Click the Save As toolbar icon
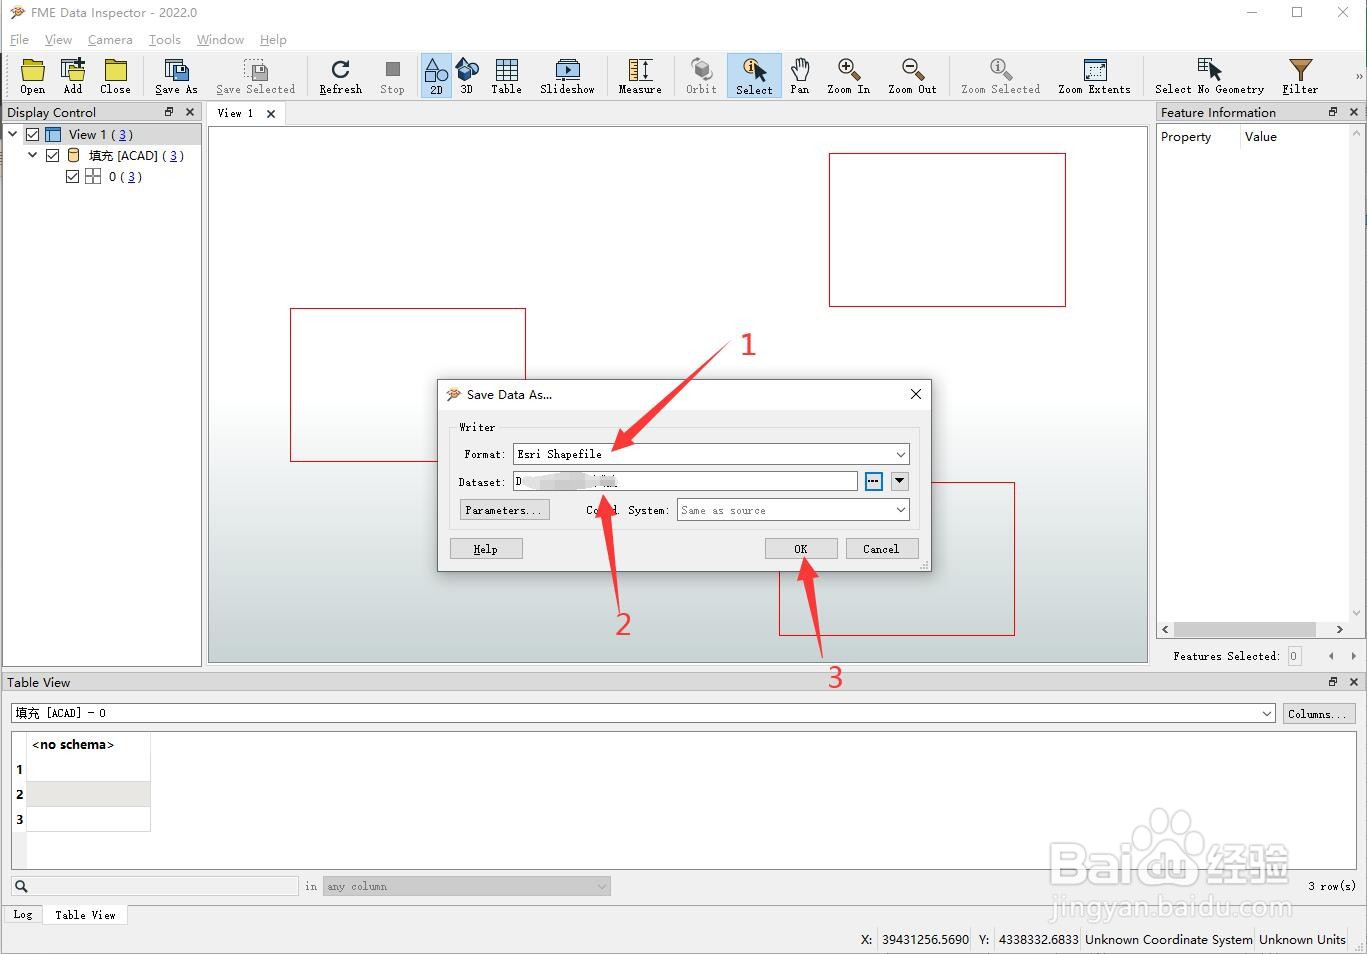 click(176, 76)
